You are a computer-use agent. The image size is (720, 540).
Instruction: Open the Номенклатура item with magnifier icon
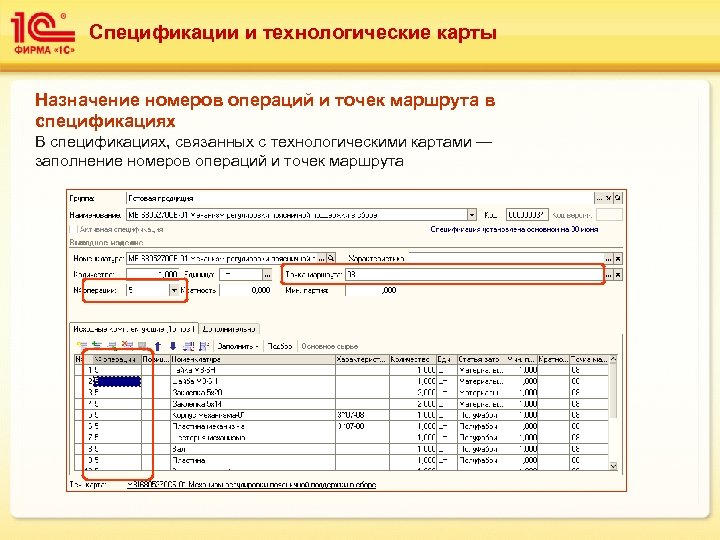(x=331, y=259)
